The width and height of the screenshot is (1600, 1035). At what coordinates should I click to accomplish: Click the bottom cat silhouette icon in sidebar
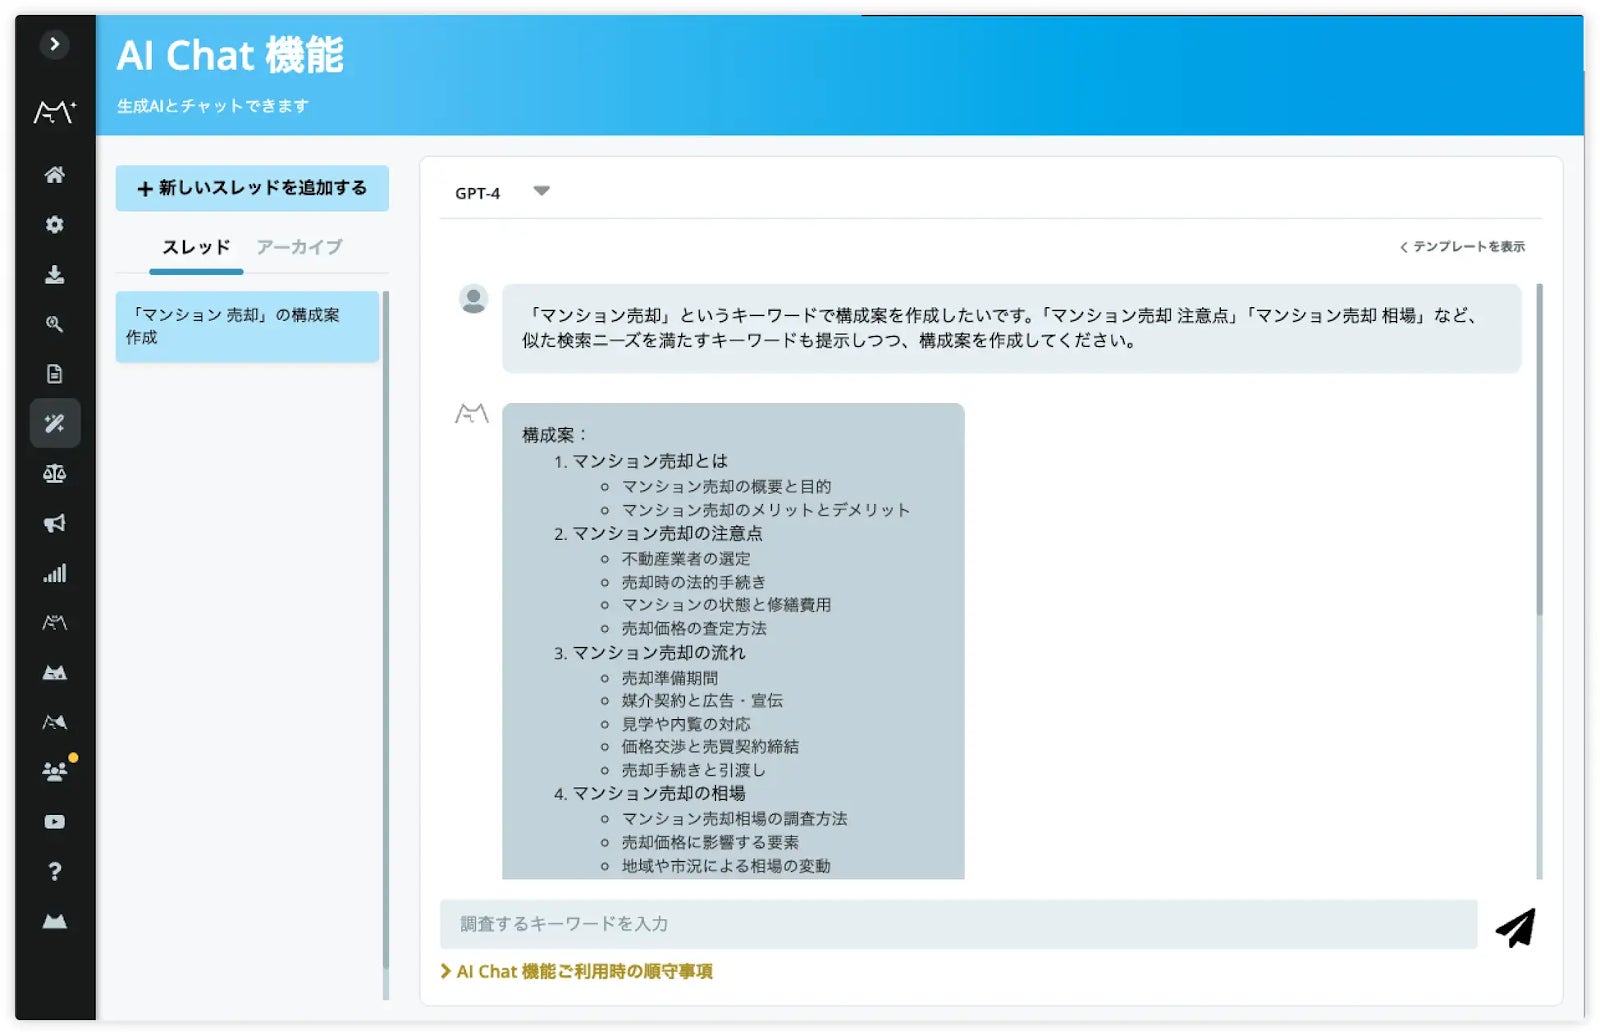click(x=55, y=921)
